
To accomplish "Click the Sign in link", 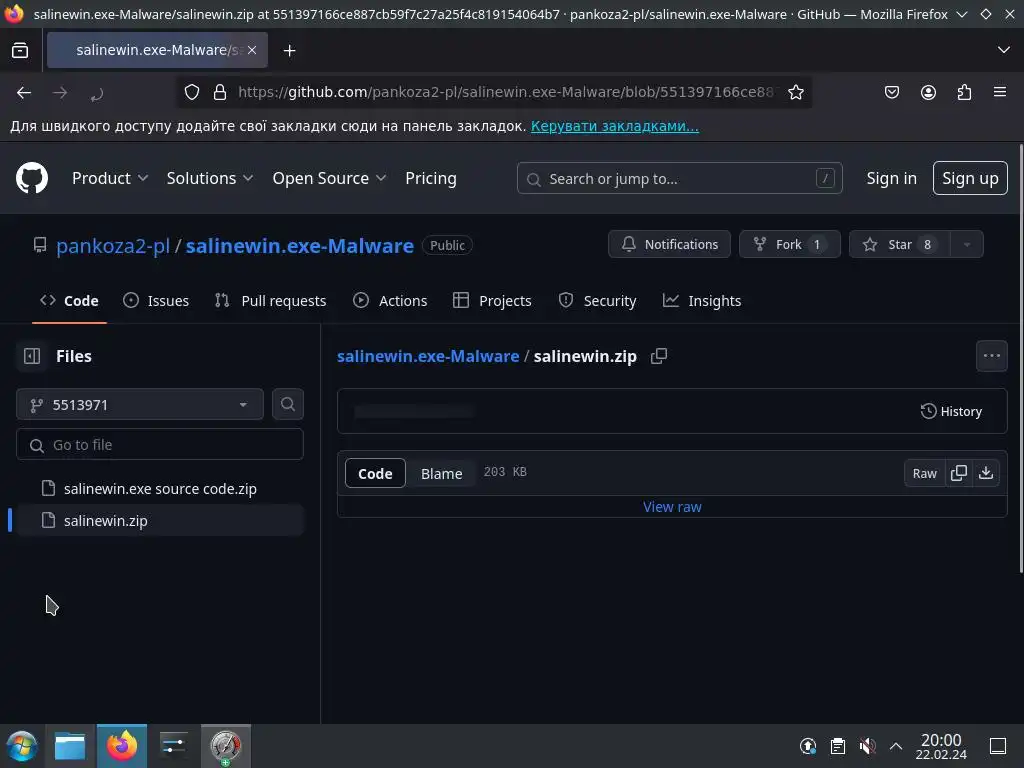I will click(x=891, y=178).
